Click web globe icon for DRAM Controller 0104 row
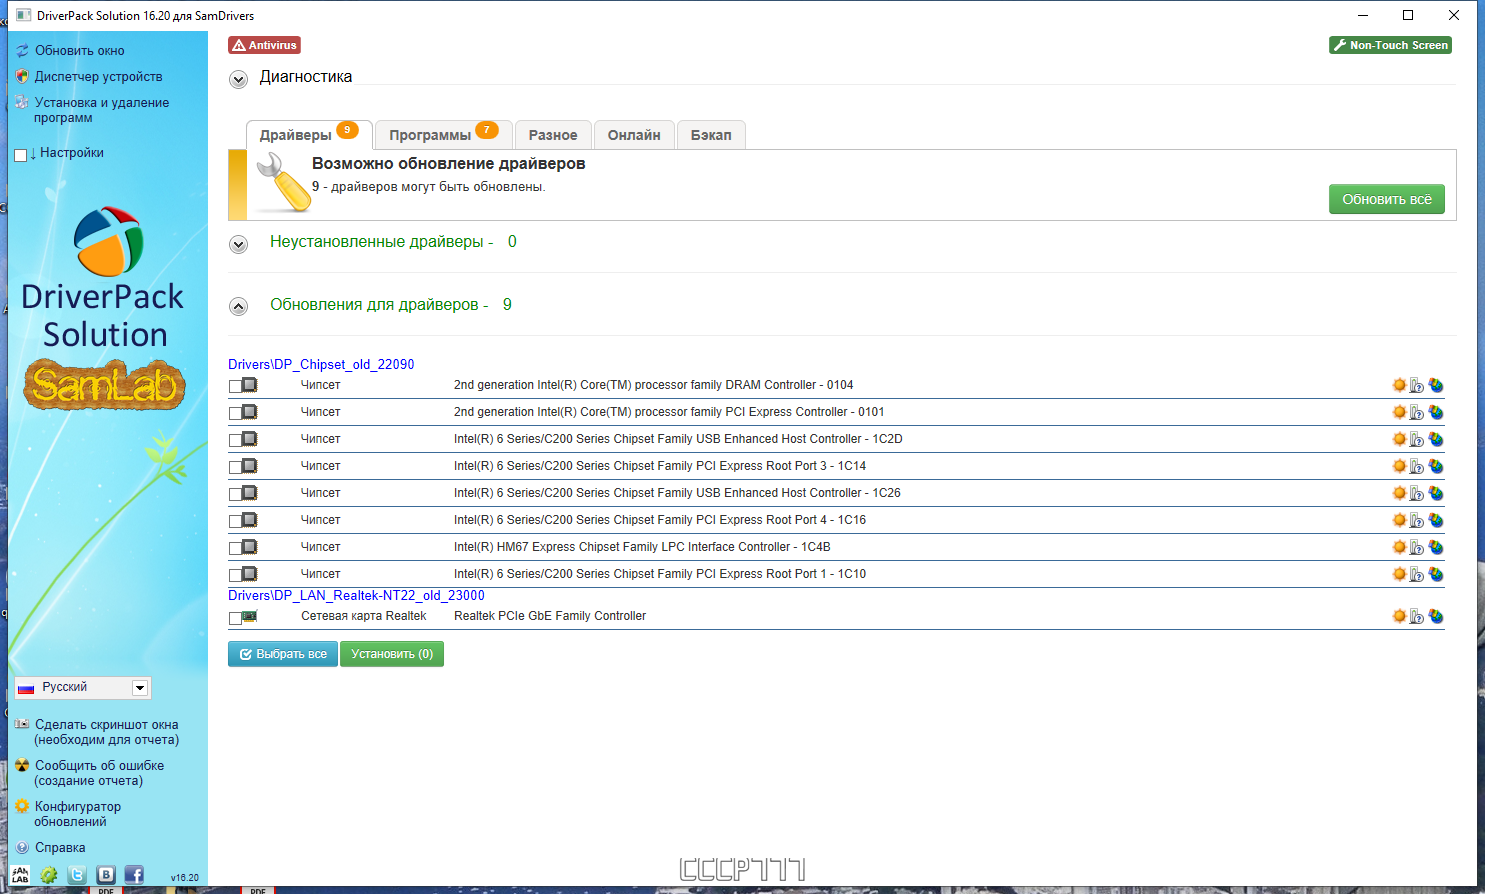This screenshot has width=1485, height=894. (x=1436, y=385)
